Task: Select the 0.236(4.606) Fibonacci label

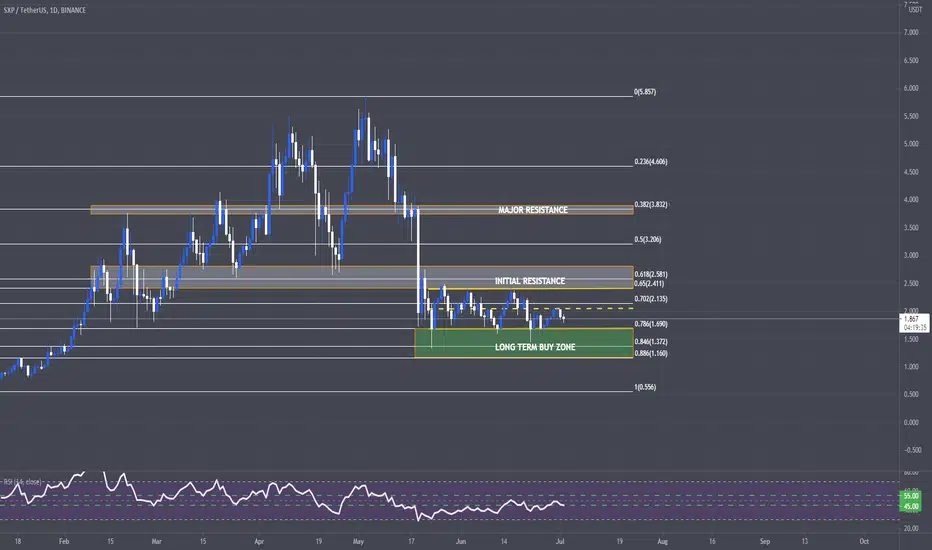Action: click(651, 162)
